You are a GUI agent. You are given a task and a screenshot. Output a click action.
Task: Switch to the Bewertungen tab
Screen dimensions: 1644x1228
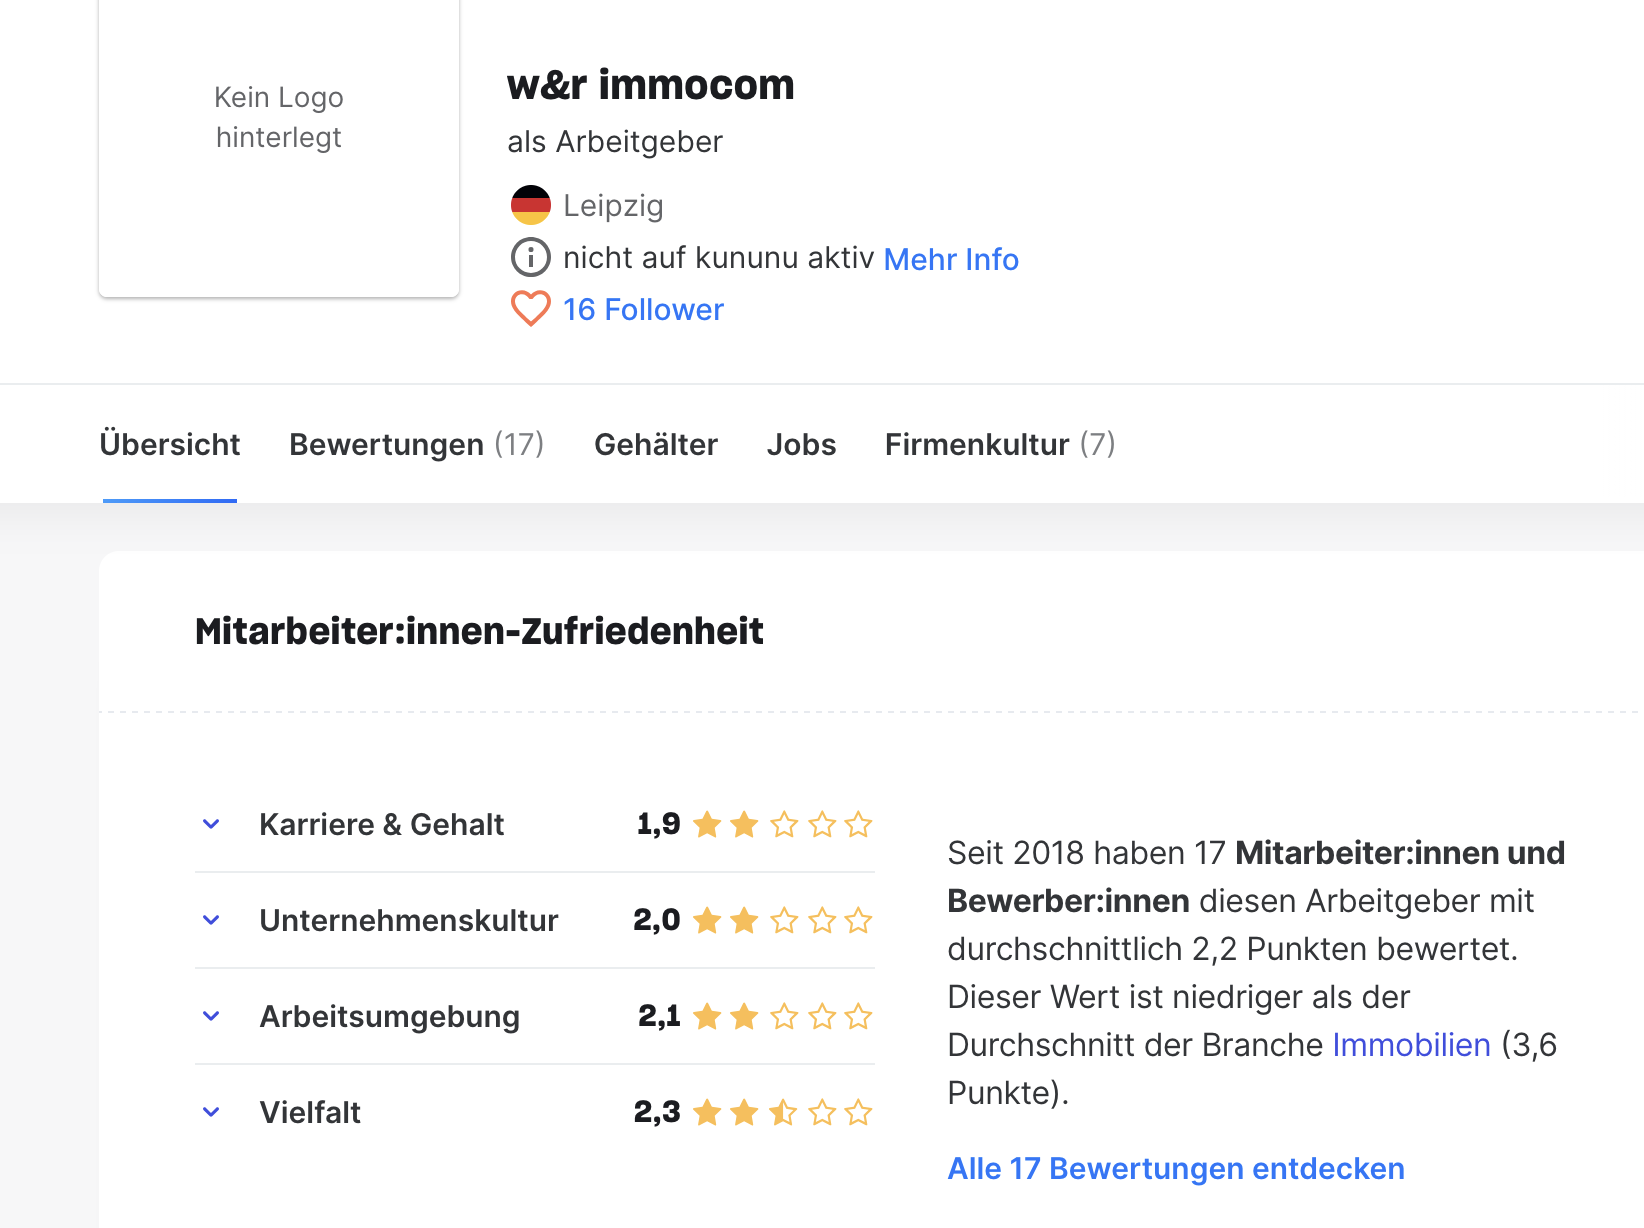point(416,444)
